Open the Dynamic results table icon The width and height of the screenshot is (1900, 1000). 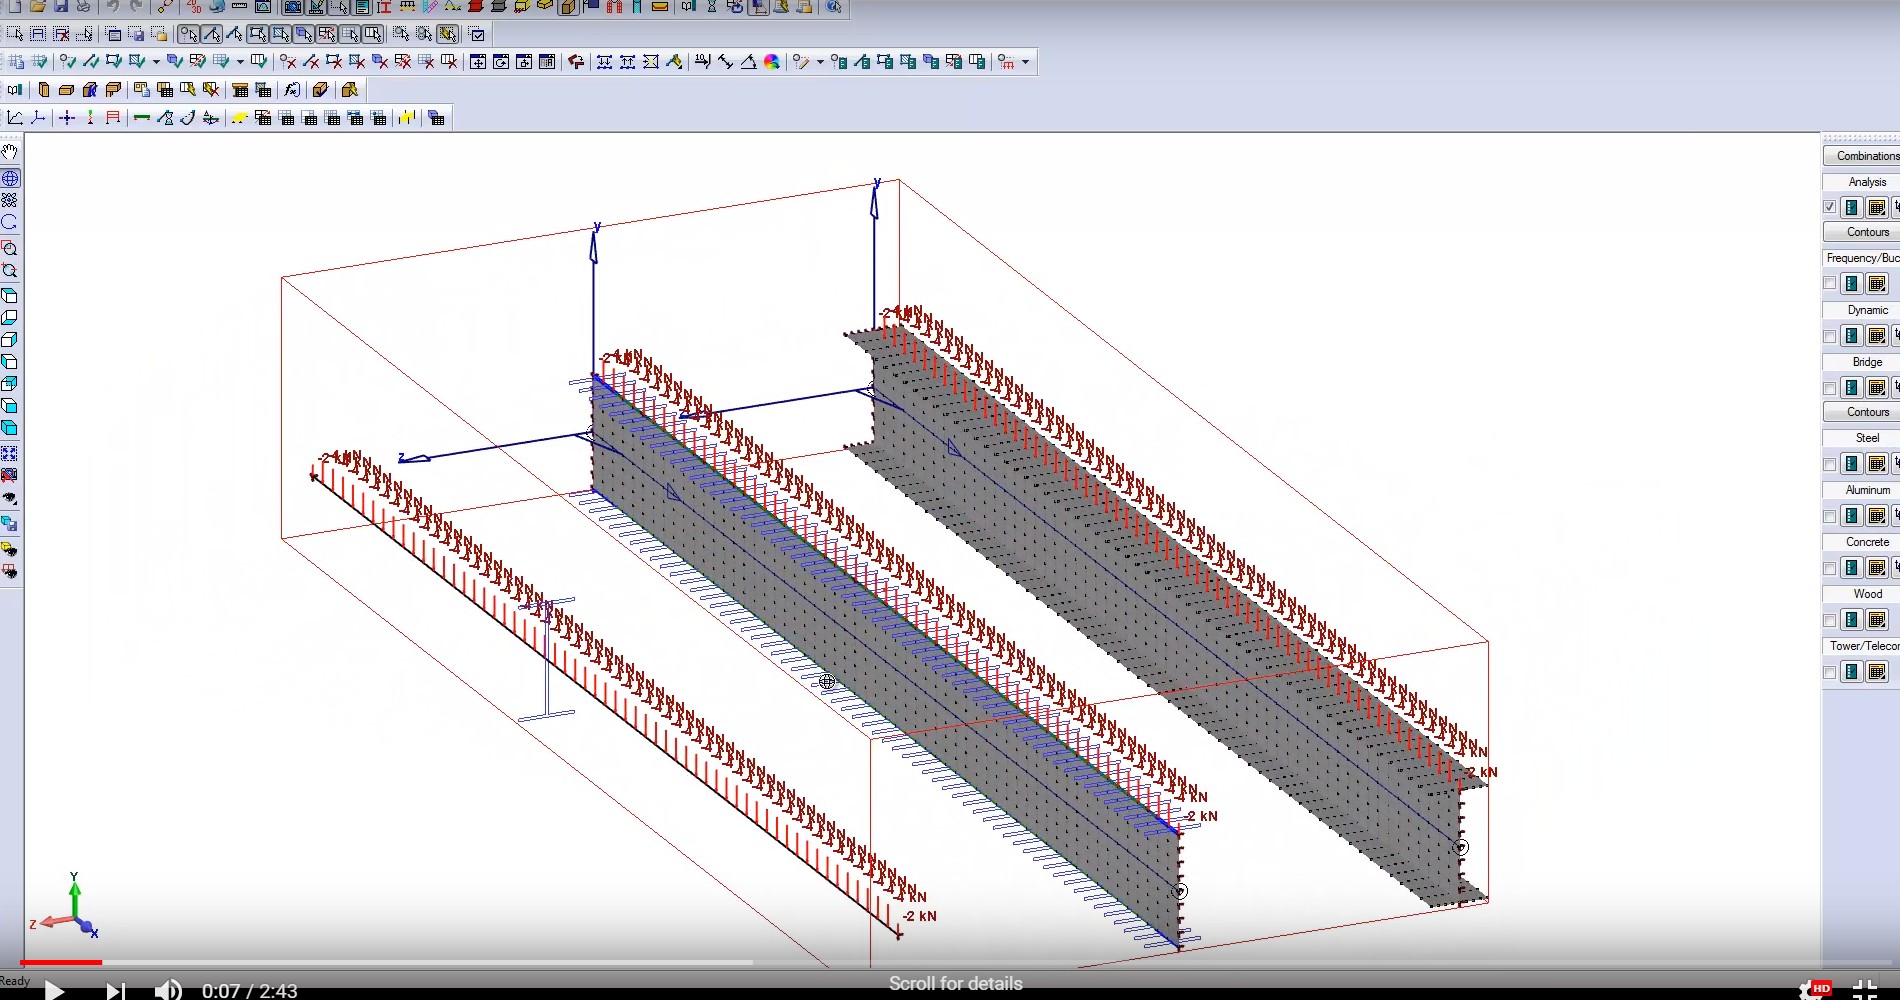(x=1877, y=336)
